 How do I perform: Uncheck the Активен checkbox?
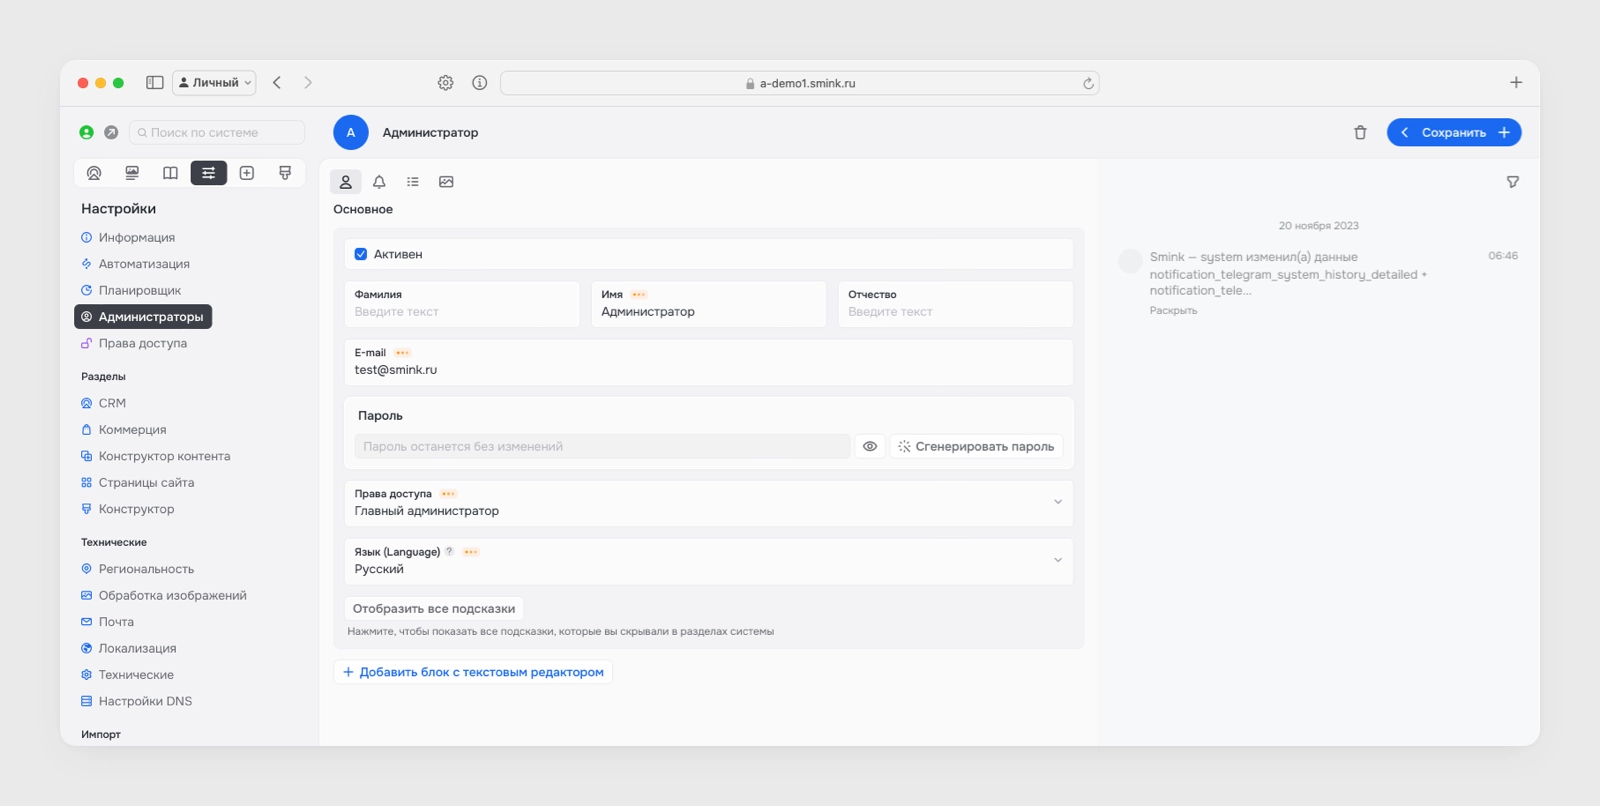click(361, 254)
